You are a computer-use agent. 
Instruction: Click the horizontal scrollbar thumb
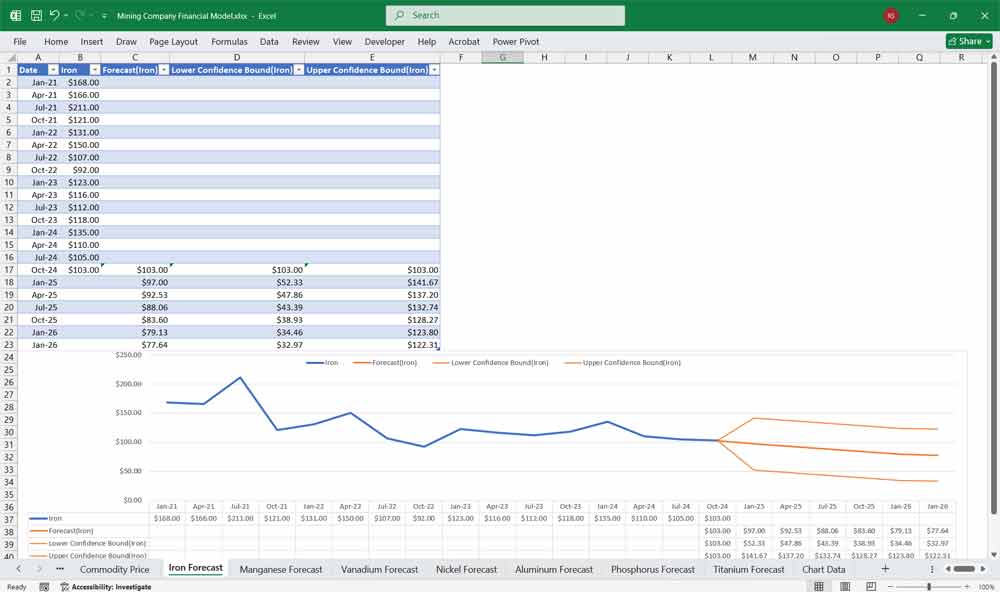pyautogui.click(x=964, y=568)
